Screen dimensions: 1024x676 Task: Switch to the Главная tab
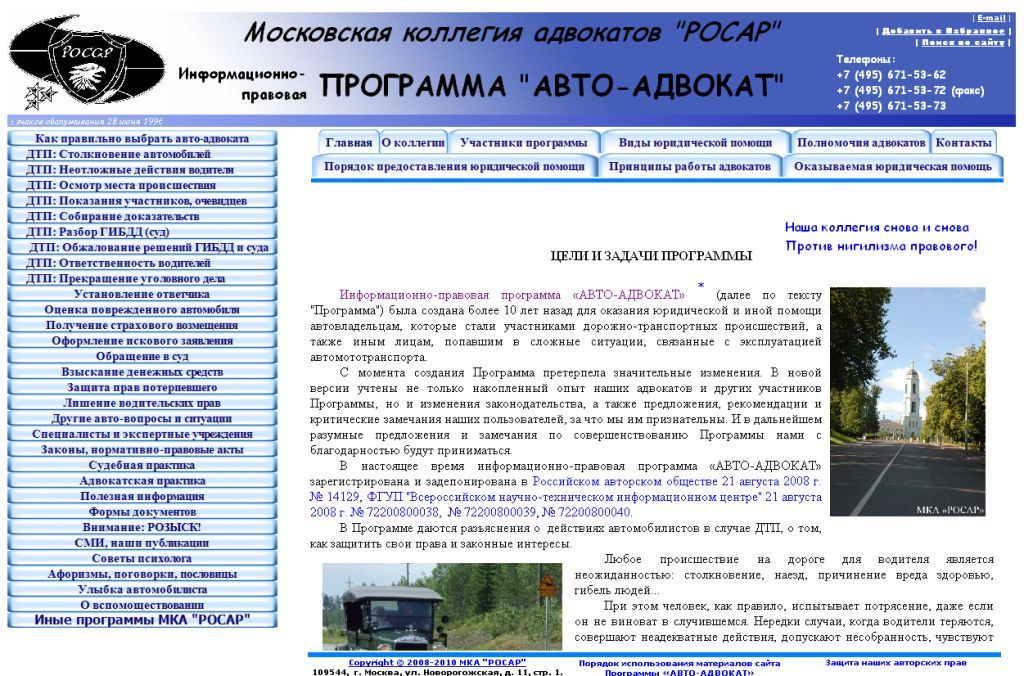[349, 142]
